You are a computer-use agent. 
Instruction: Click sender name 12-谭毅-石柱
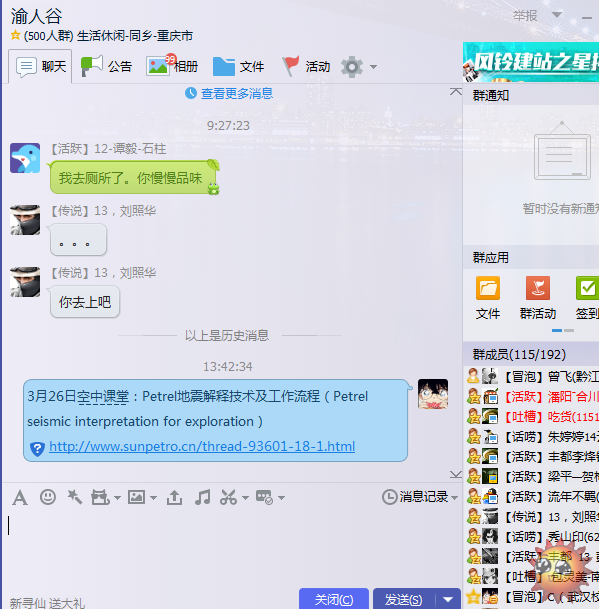point(130,149)
